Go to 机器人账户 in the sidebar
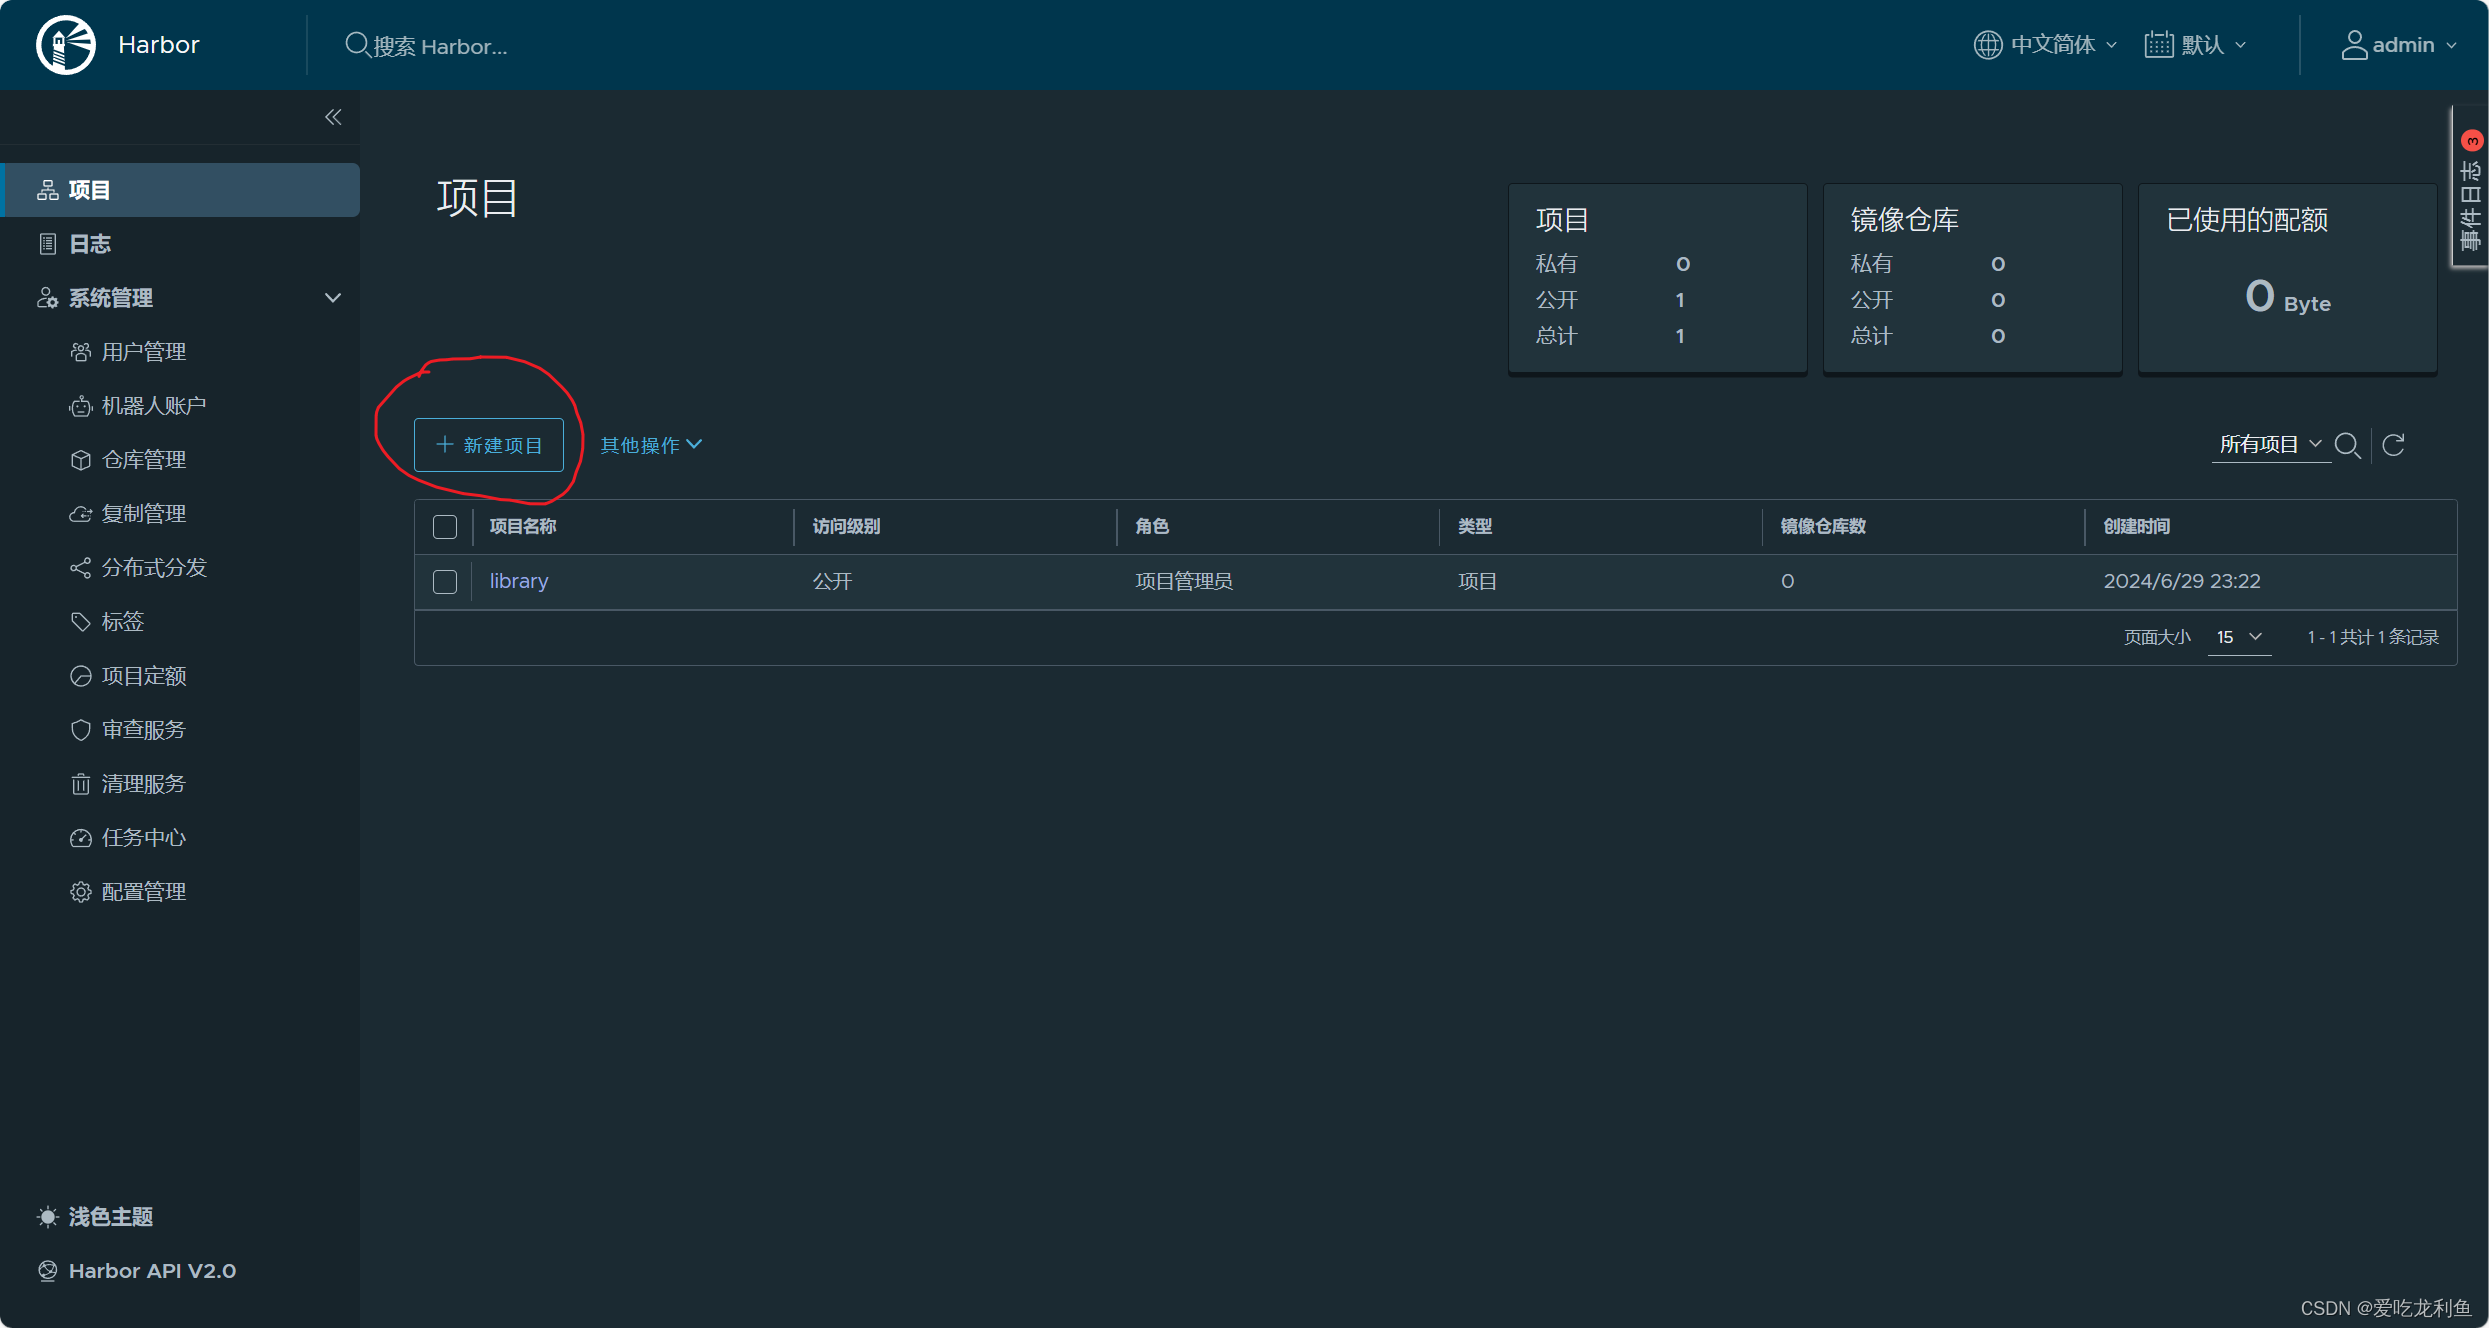Screen dimensions: 2489x1328 coord(154,406)
